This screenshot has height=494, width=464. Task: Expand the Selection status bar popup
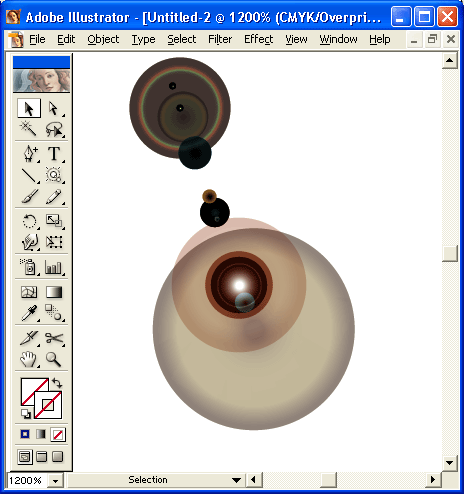tap(236, 480)
